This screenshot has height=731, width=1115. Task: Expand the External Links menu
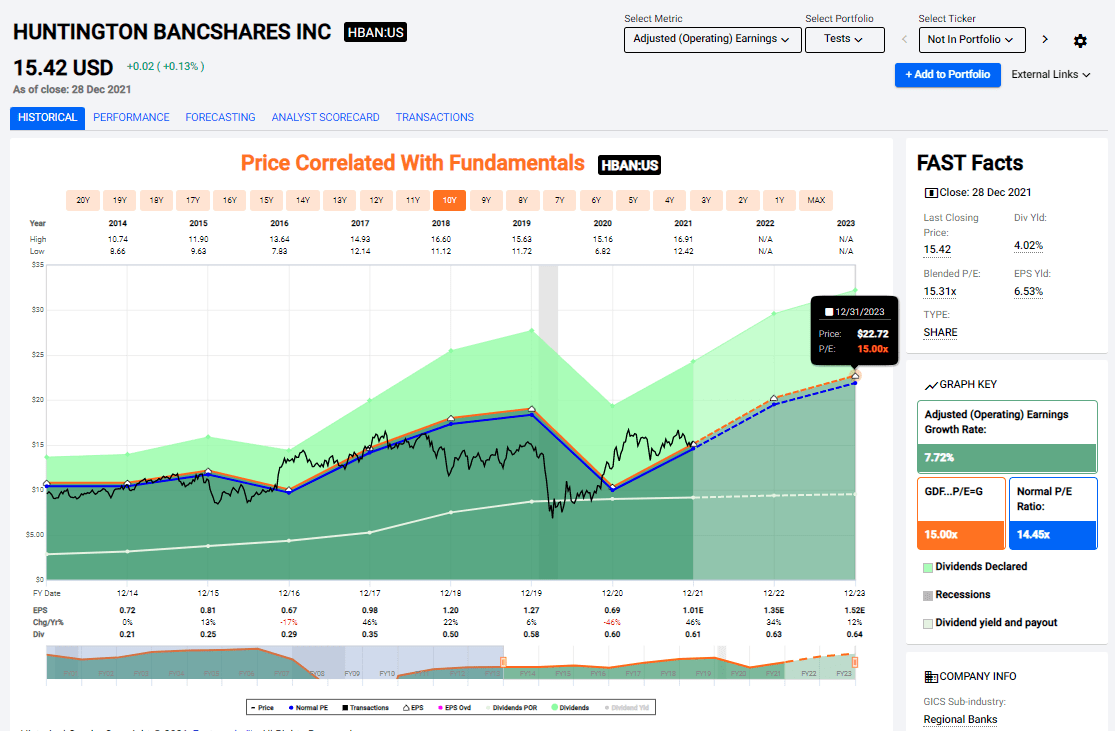tap(1050, 75)
